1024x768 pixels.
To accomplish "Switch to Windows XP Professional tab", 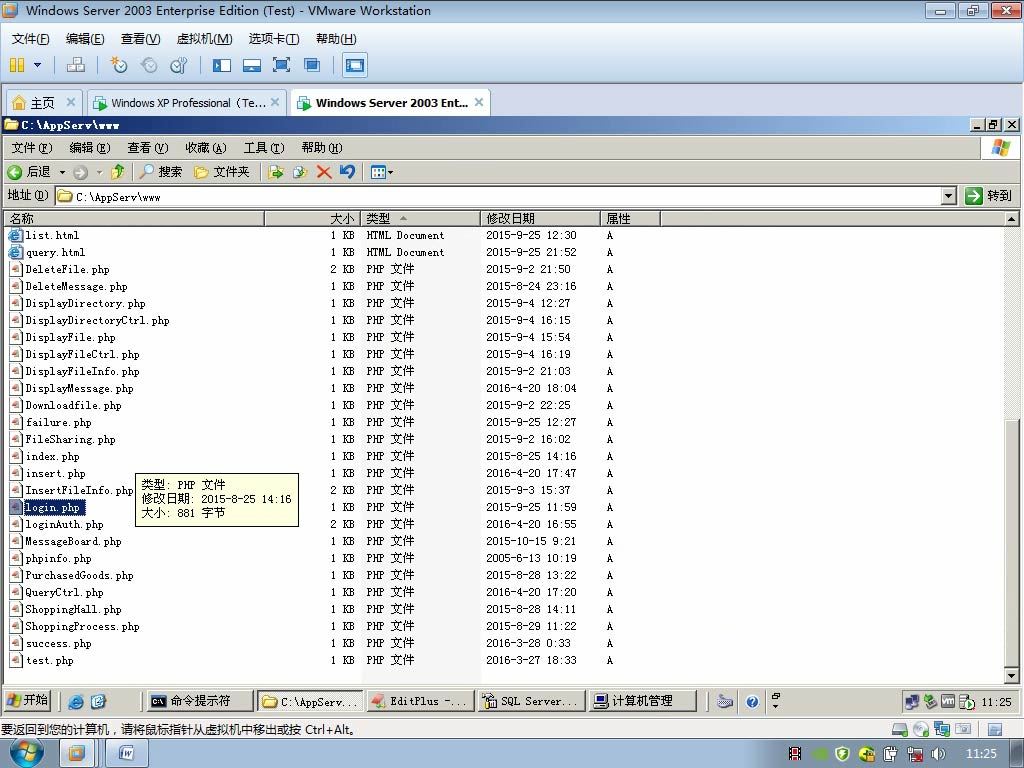I will 187,103.
